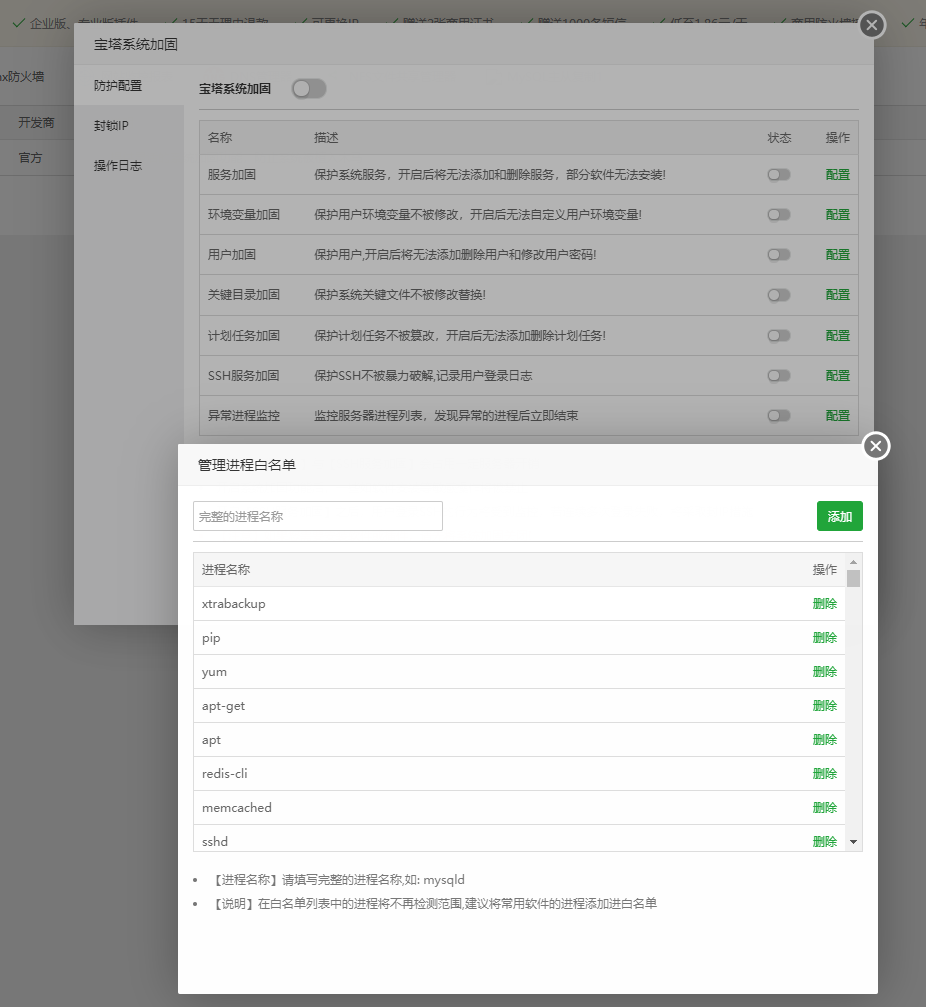The image size is (926, 1007).
Task: Select the redis-cli process name
Action: click(224, 774)
